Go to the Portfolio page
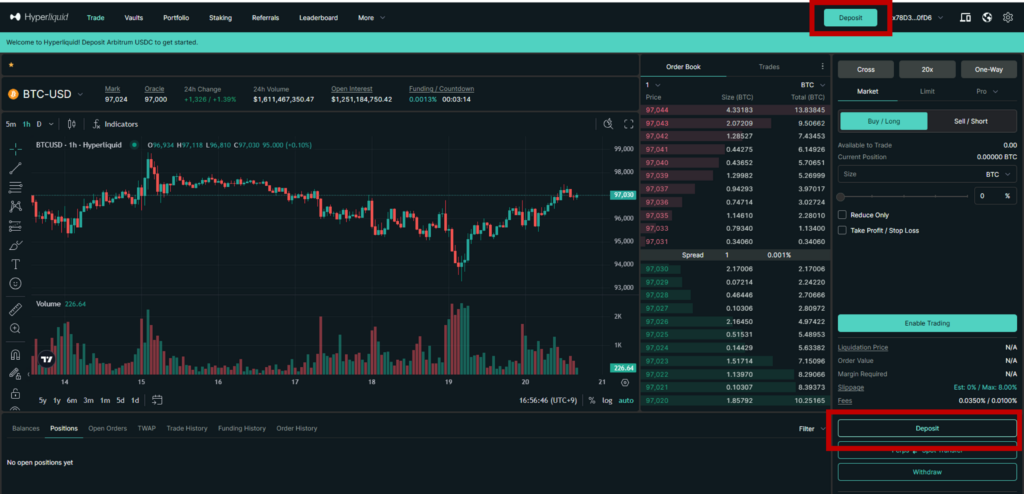The width and height of the screenshot is (1024, 494). click(176, 18)
